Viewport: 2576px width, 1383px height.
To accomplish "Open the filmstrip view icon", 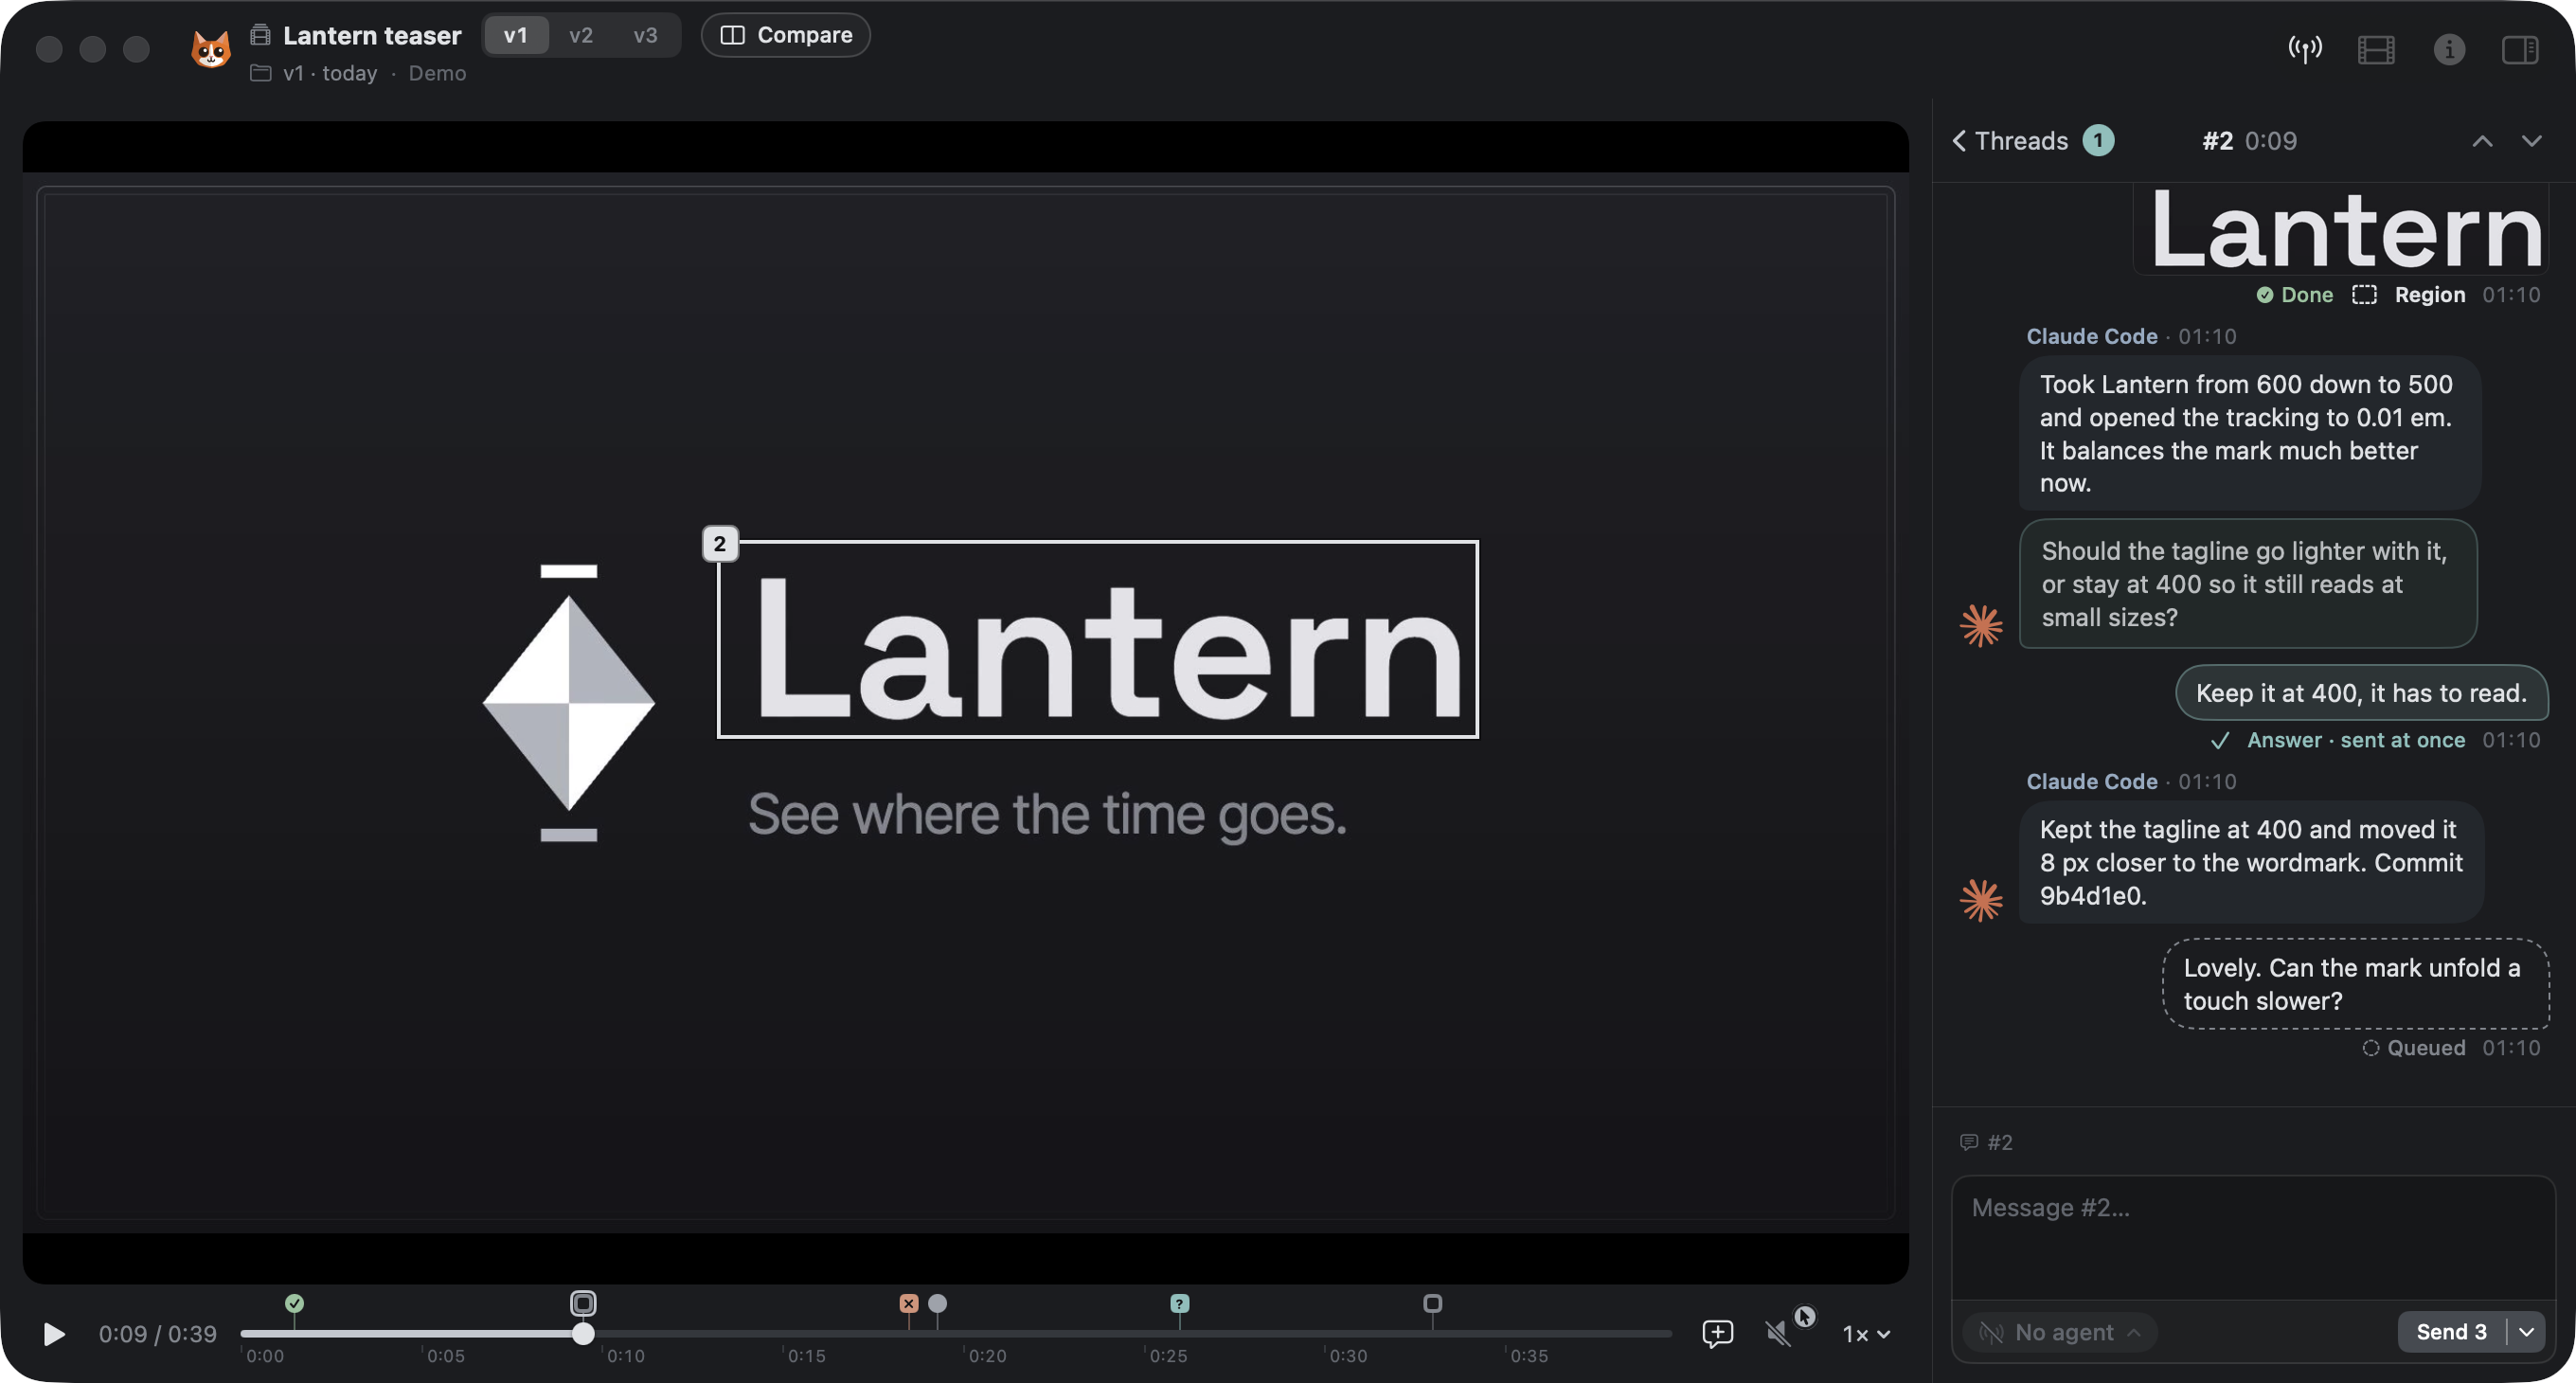I will 2376,49.
